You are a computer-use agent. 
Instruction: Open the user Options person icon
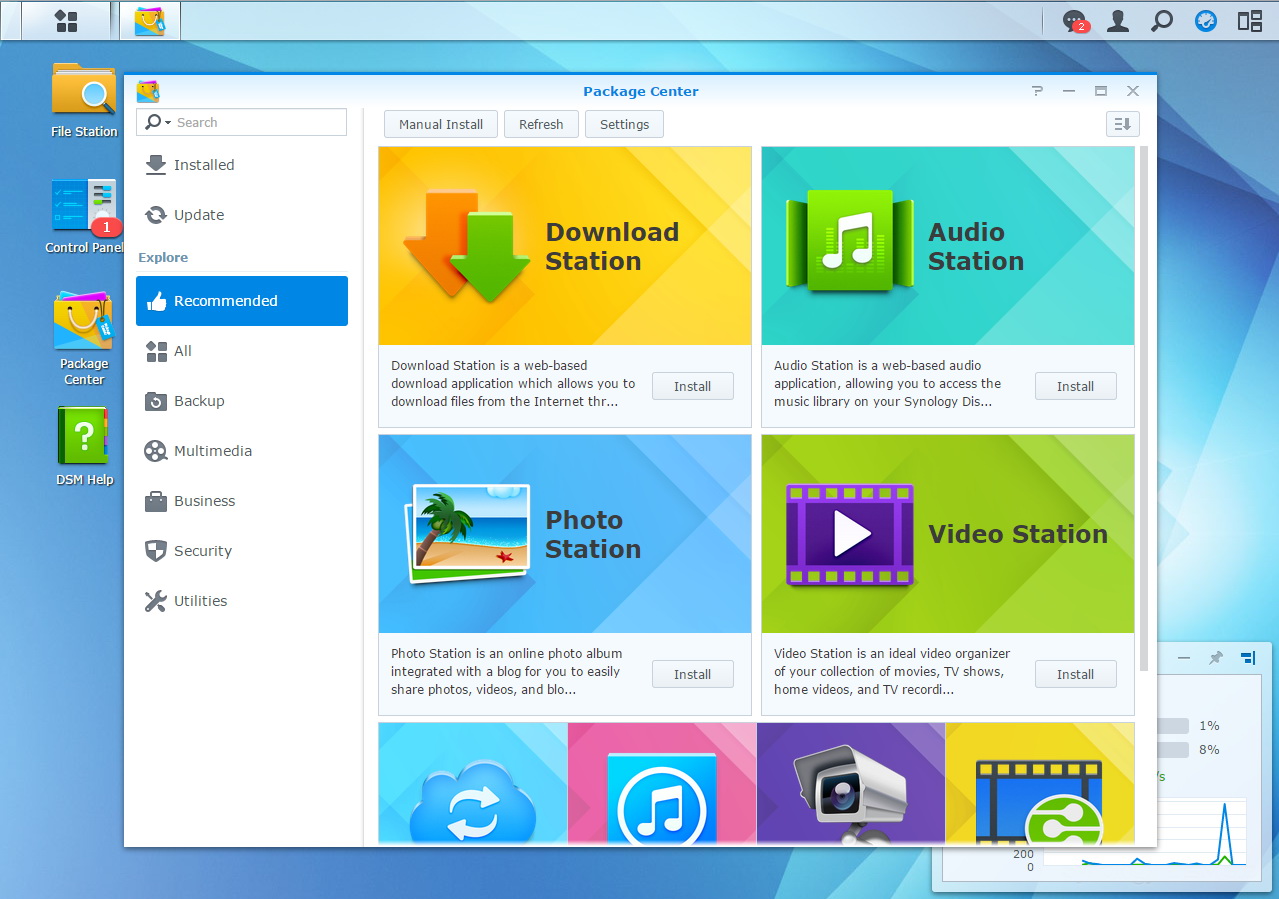[x=1118, y=21]
